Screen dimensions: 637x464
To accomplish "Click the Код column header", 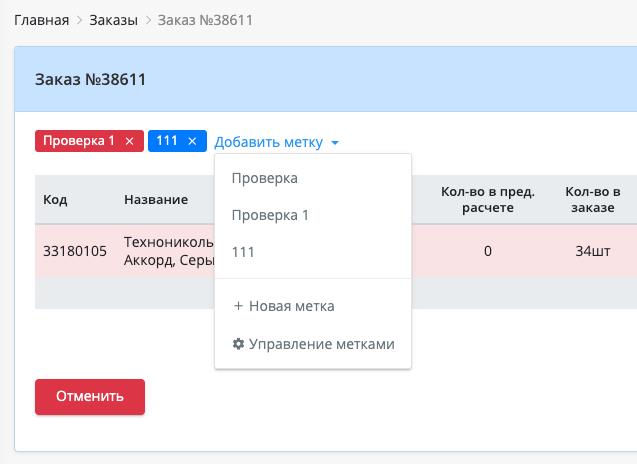I will click(x=55, y=200).
